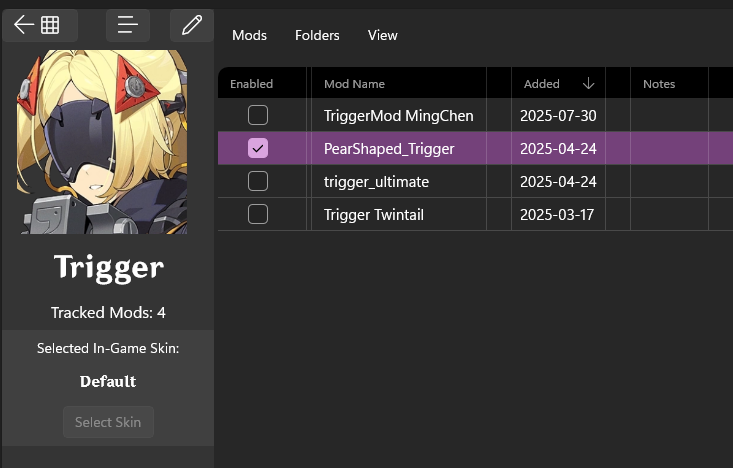This screenshot has width=733, height=468.
Task: Click the Tracked Mods: 4 label
Action: coord(108,312)
